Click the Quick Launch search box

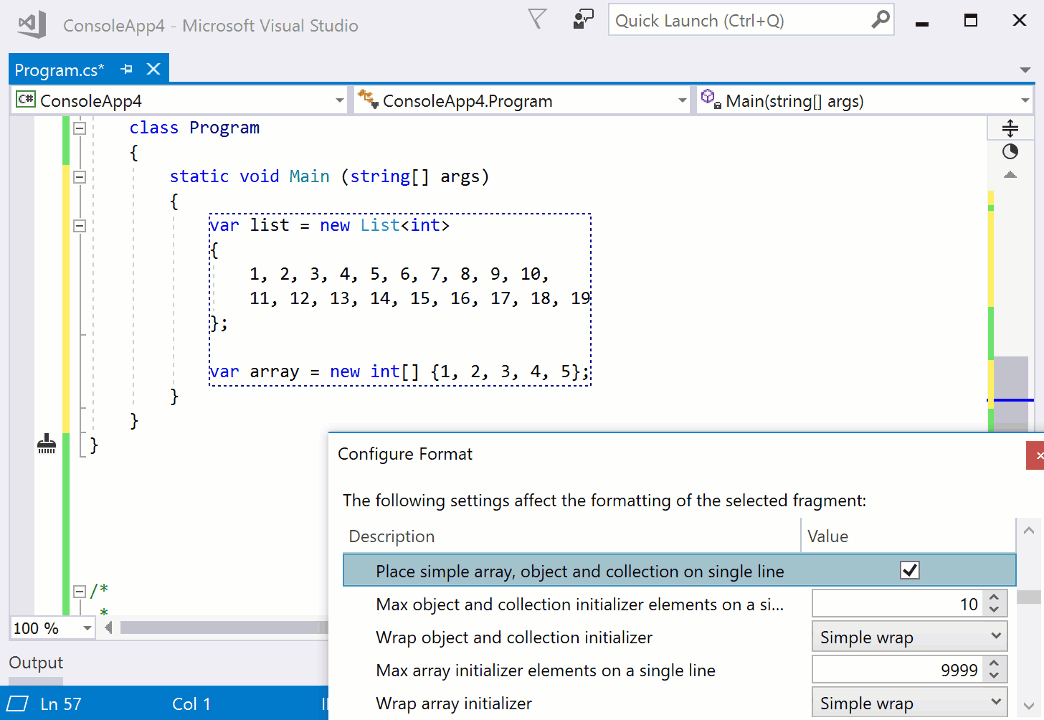(740, 21)
